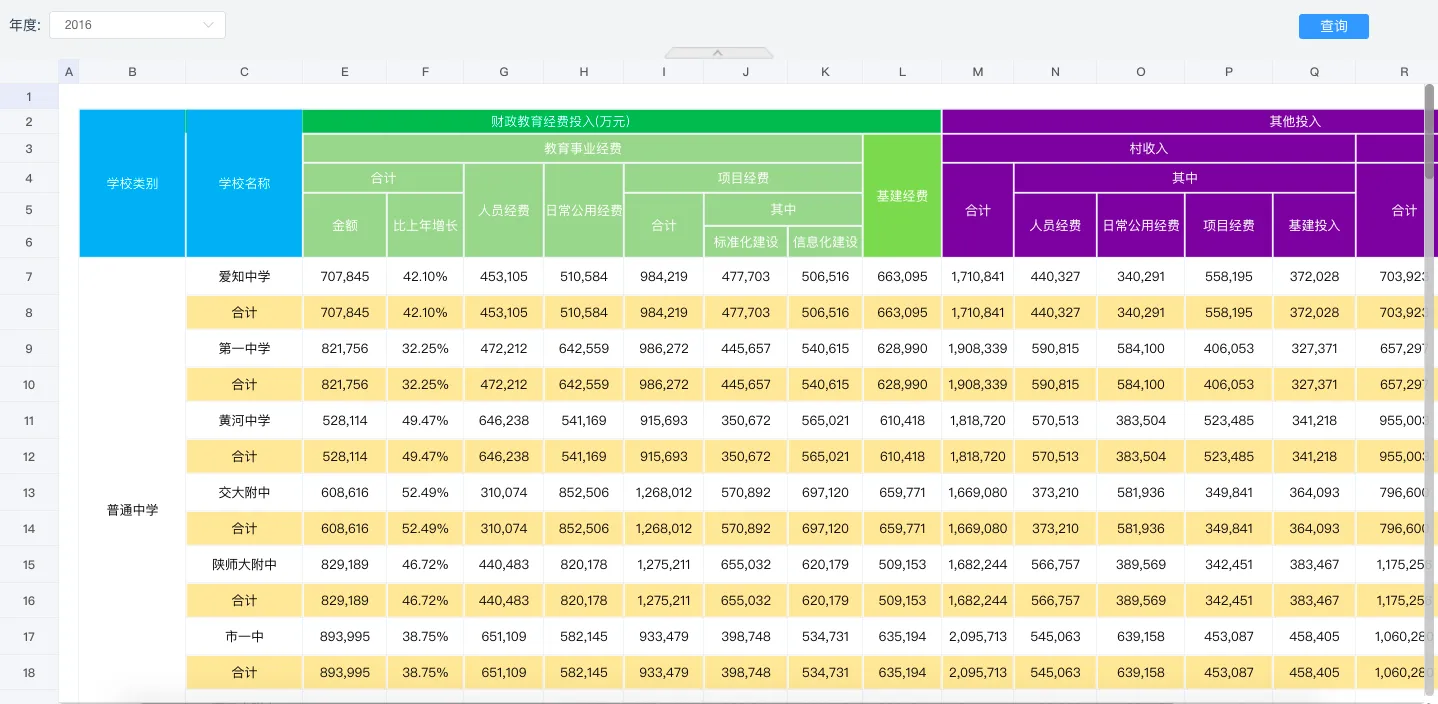Open the 年度 2016 year dropdown
The width and height of the screenshot is (1438, 704).
pos(137,25)
